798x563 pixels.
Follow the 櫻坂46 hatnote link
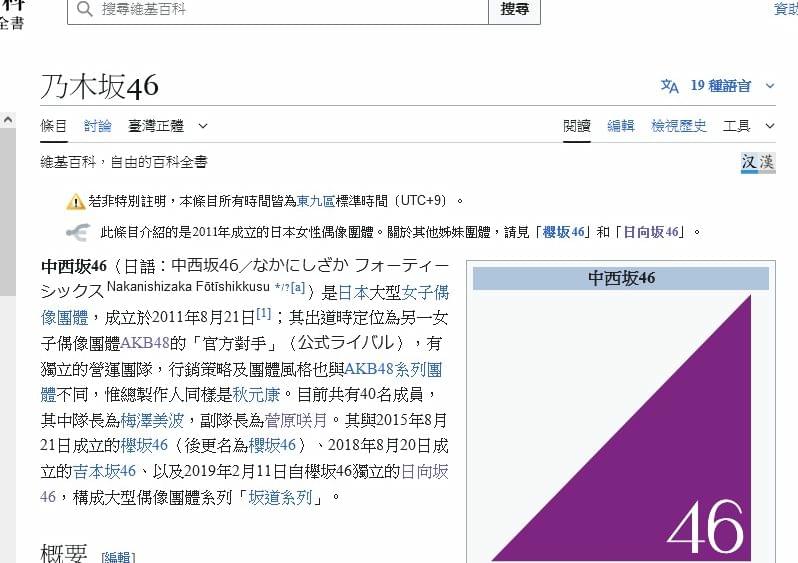click(563, 232)
